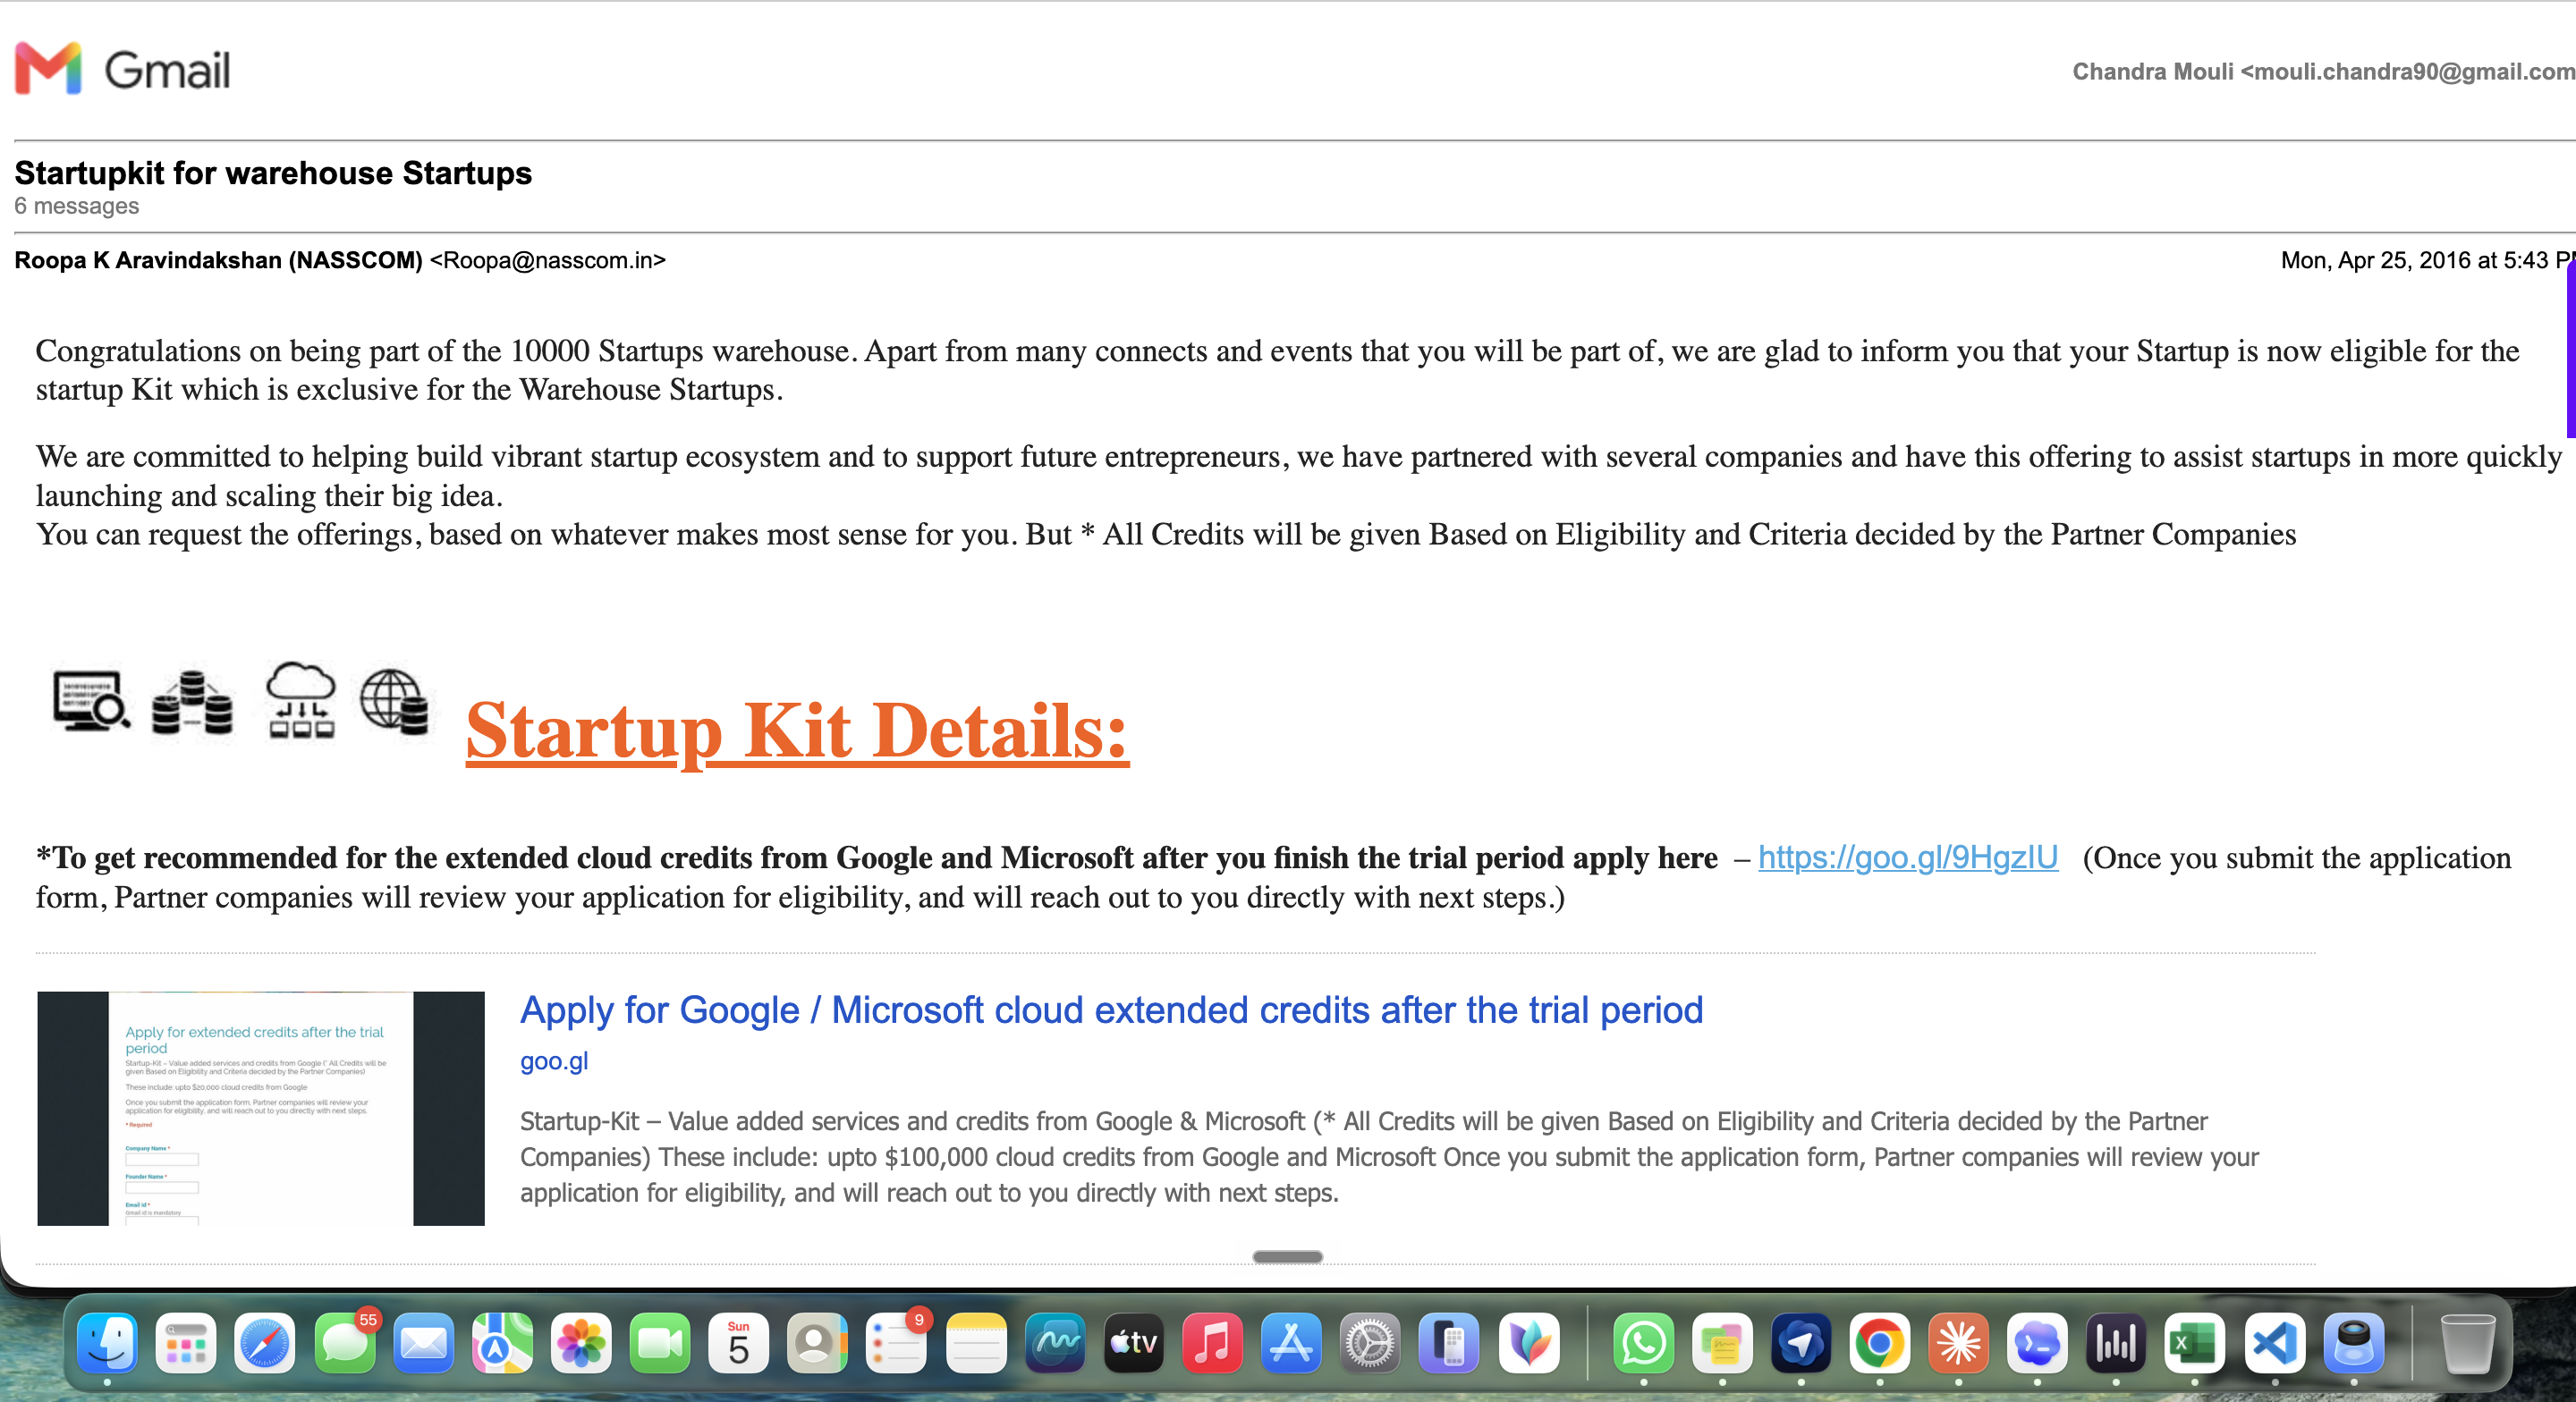Click the Startup Kit Details heading link
This screenshot has width=2576, height=1402.
pos(797,731)
